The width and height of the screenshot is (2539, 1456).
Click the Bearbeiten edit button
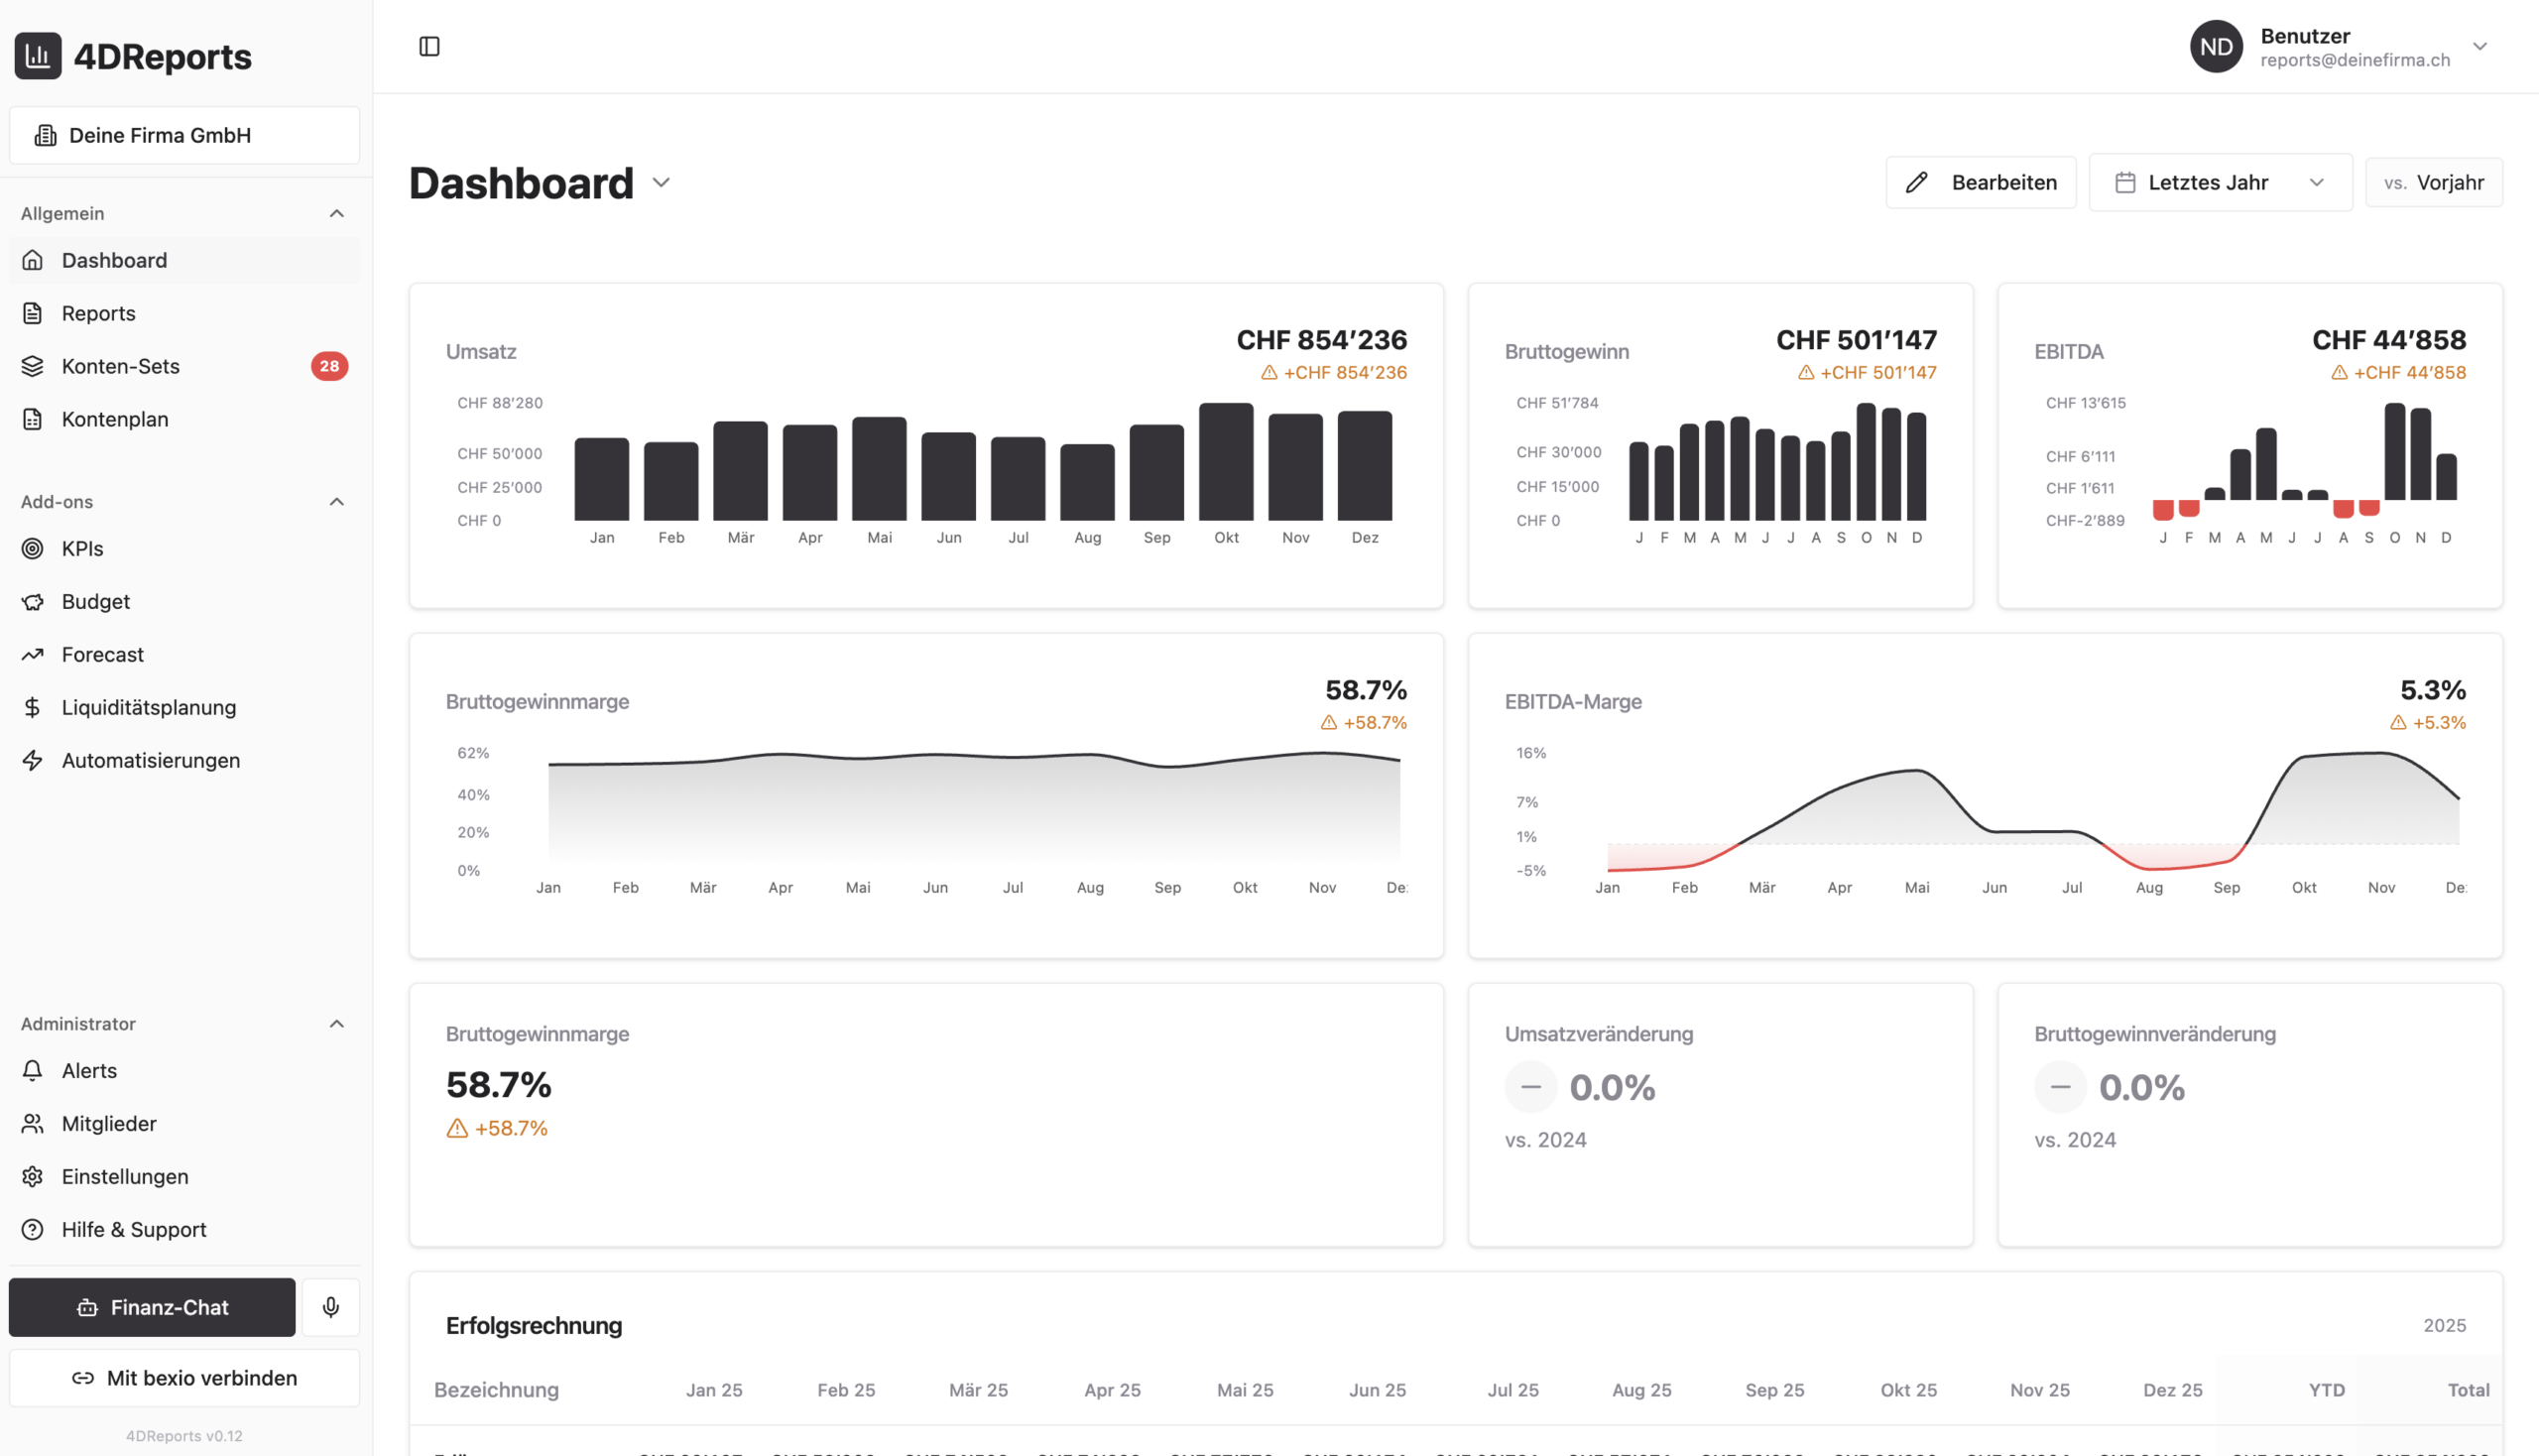(x=1980, y=182)
